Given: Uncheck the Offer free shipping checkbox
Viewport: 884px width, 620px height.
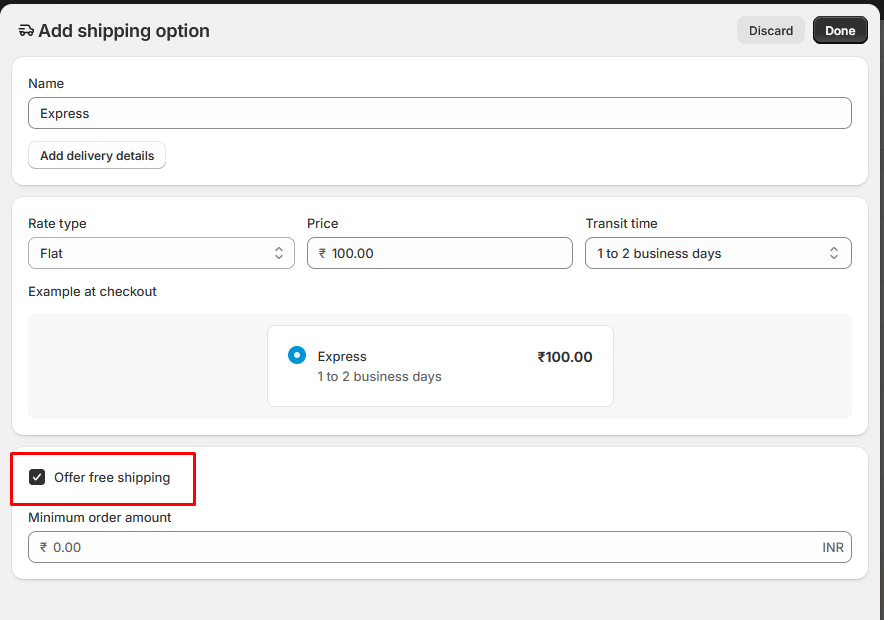Looking at the screenshot, I should pyautogui.click(x=37, y=477).
